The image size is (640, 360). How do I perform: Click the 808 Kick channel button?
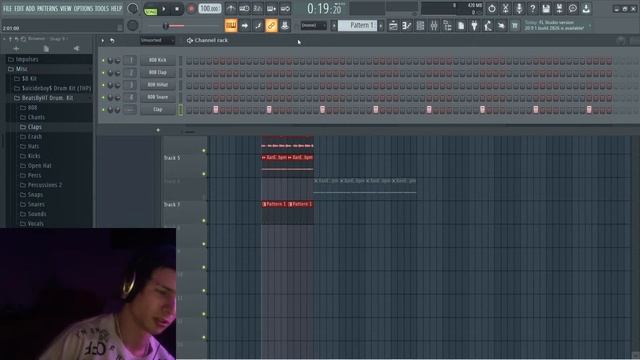coord(158,60)
